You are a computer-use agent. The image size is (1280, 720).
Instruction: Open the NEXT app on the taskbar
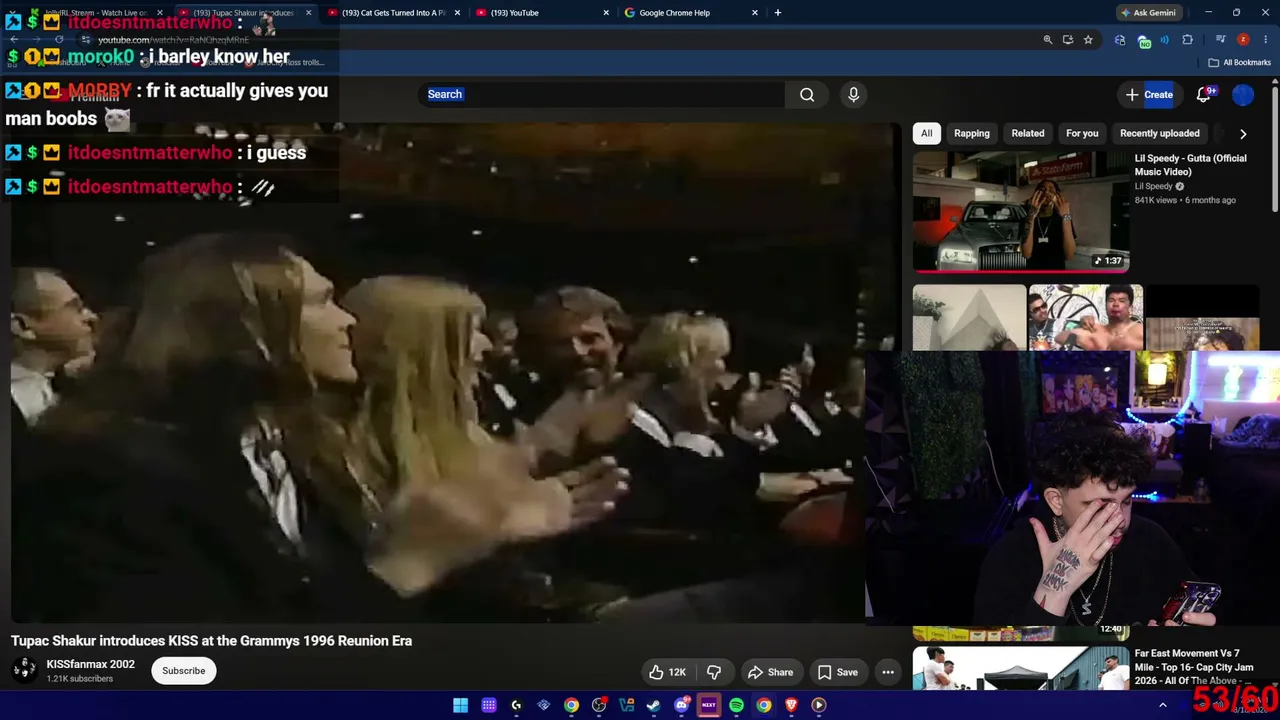tap(709, 705)
